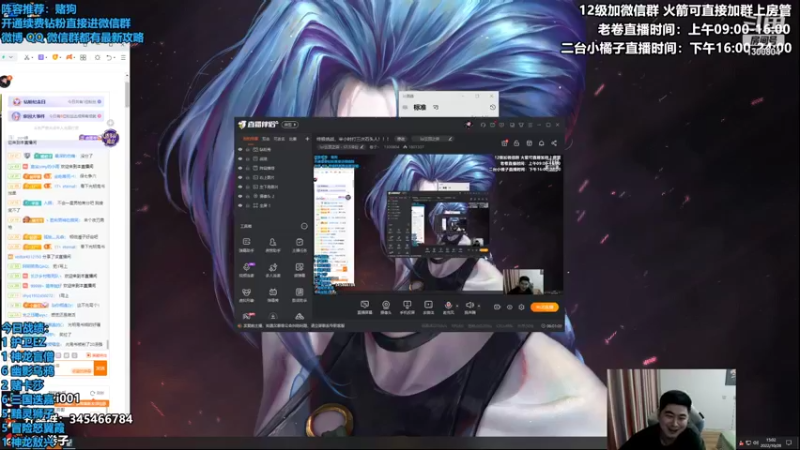Open the Calculator hamburger navigation menu
The height and width of the screenshot is (450, 800).
coord(405,108)
